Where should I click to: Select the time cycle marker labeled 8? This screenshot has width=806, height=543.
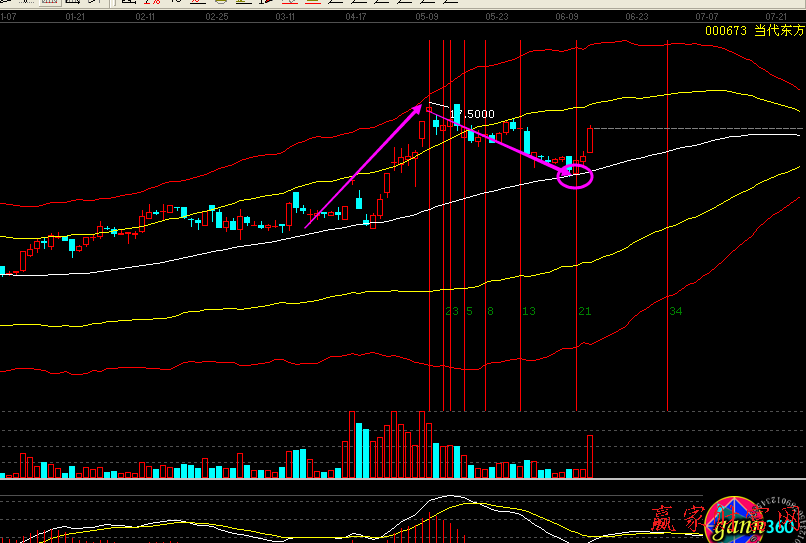(x=490, y=312)
